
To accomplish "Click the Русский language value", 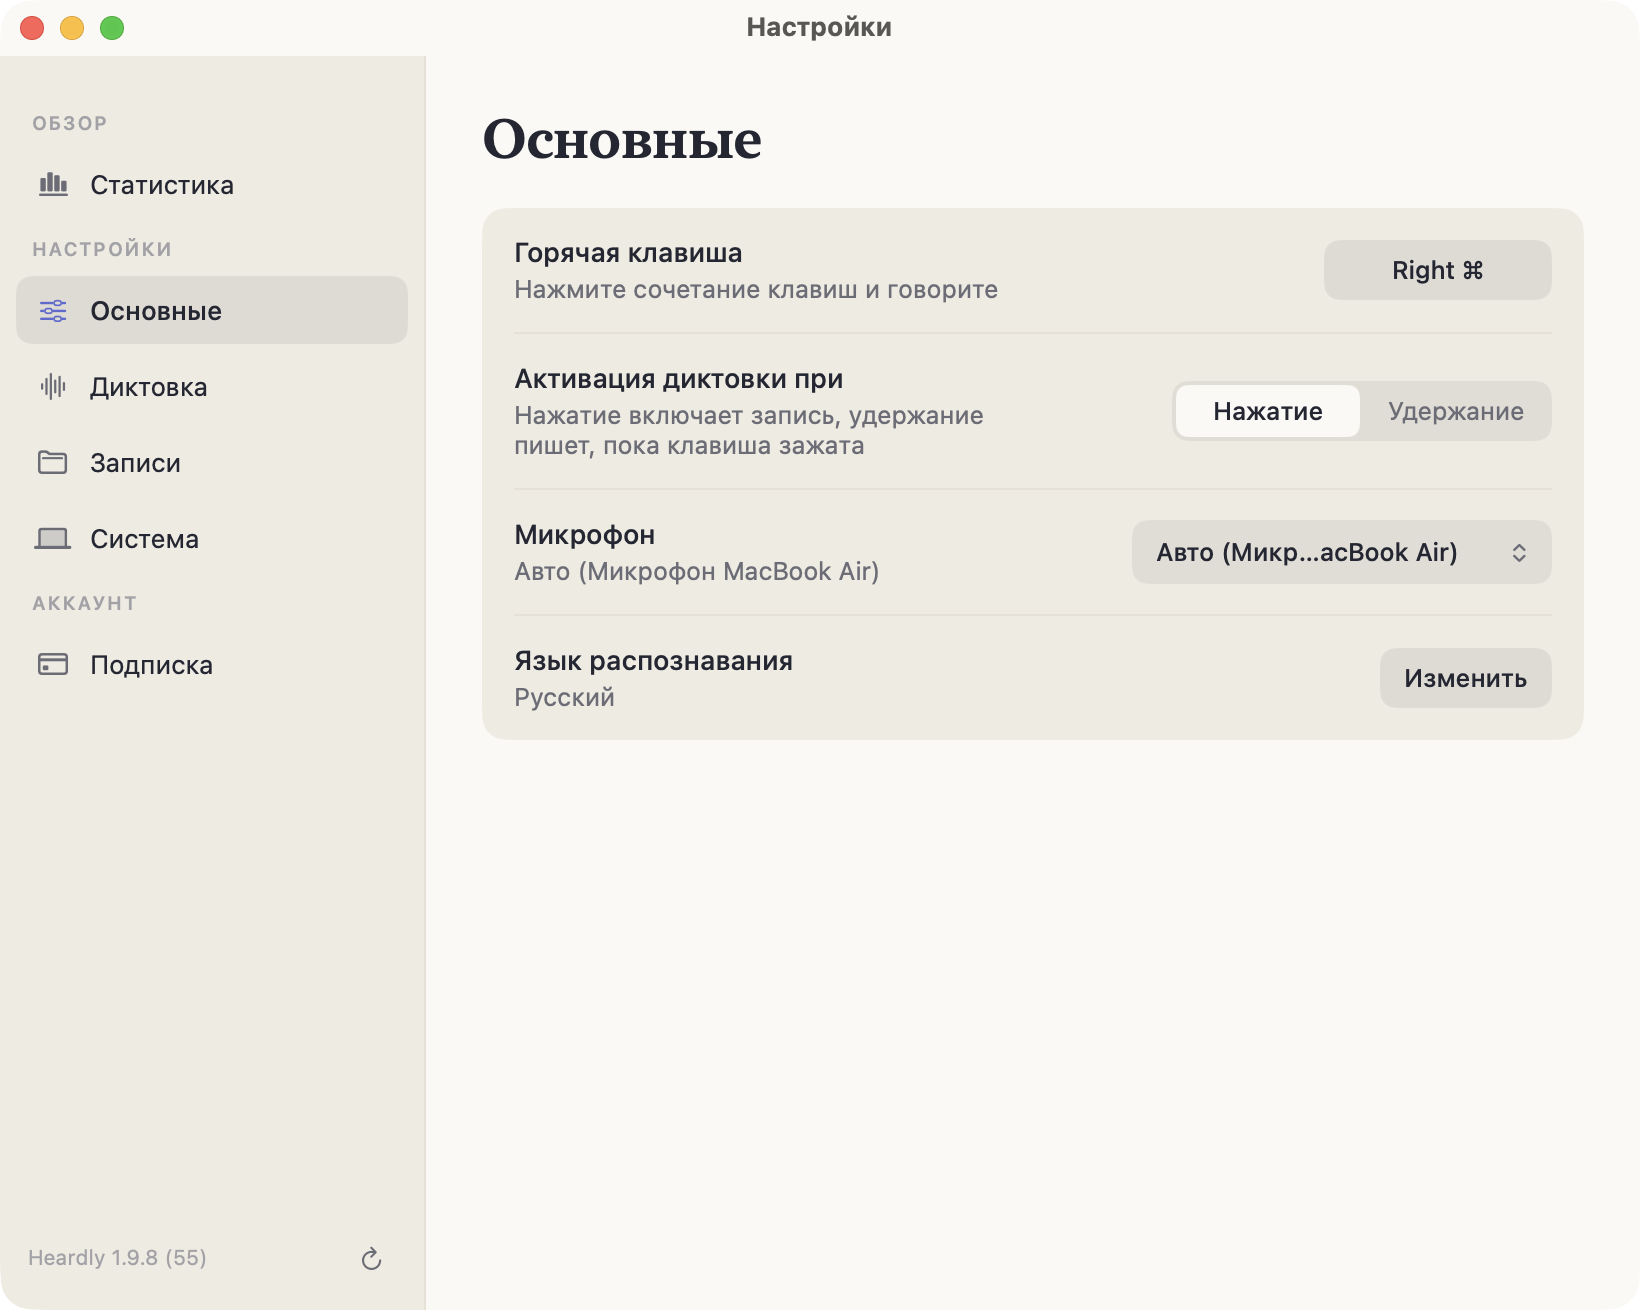I will [x=564, y=697].
